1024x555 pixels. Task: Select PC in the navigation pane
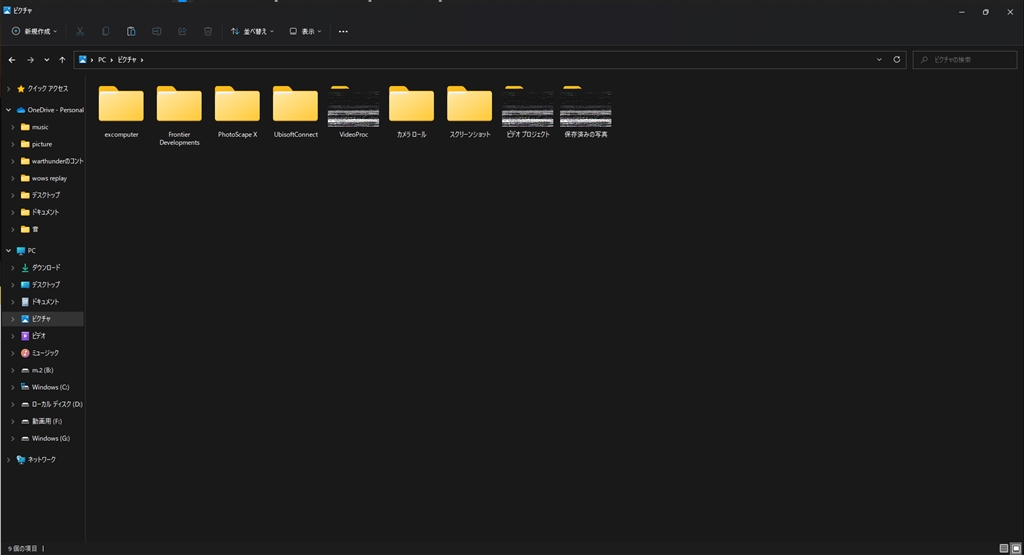click(x=26, y=250)
